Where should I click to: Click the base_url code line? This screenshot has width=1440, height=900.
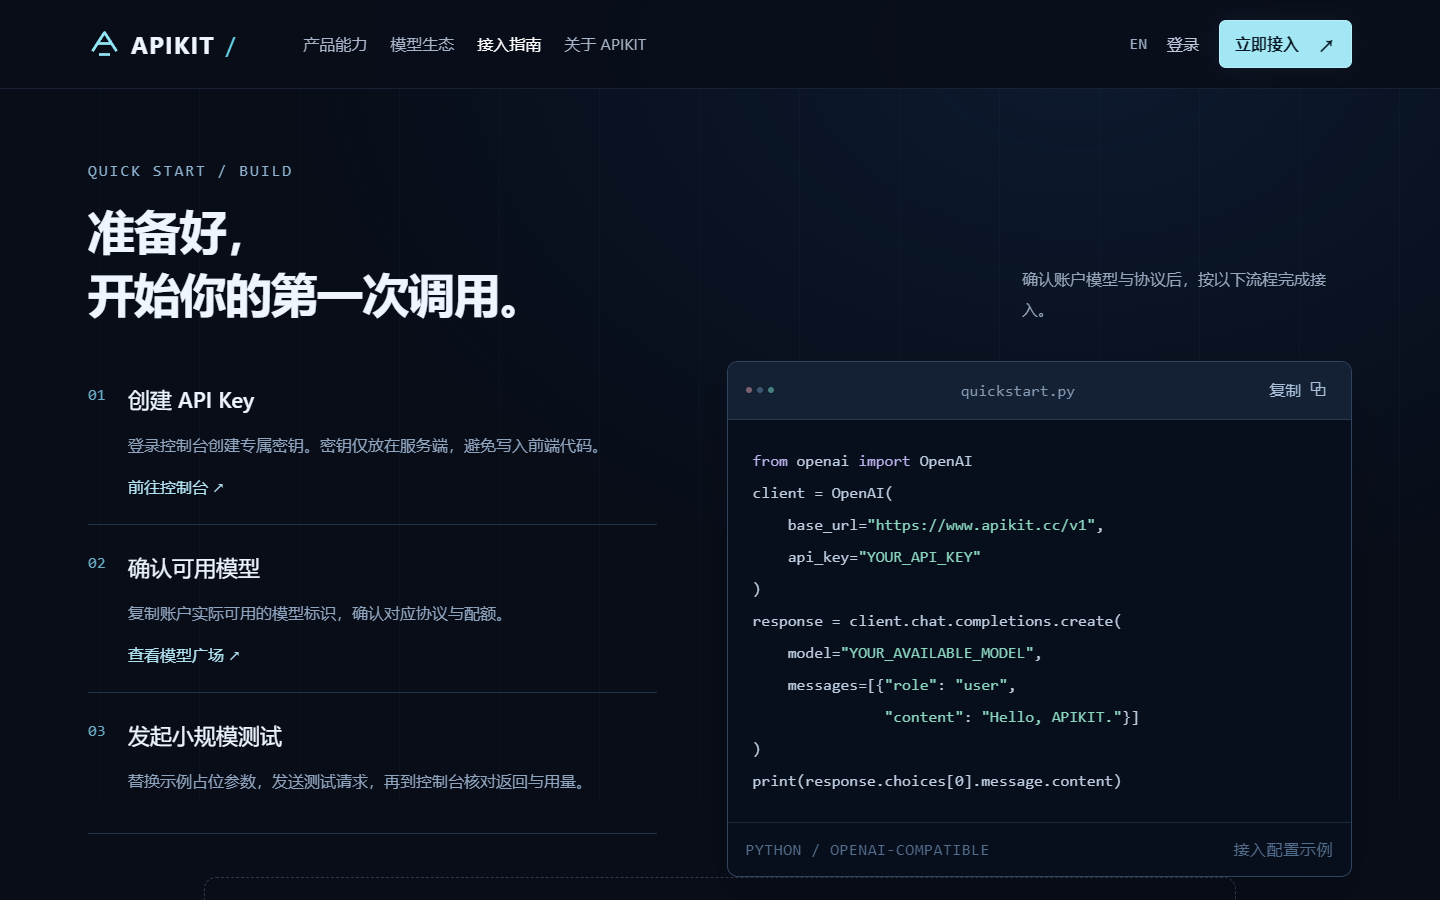pos(945,525)
